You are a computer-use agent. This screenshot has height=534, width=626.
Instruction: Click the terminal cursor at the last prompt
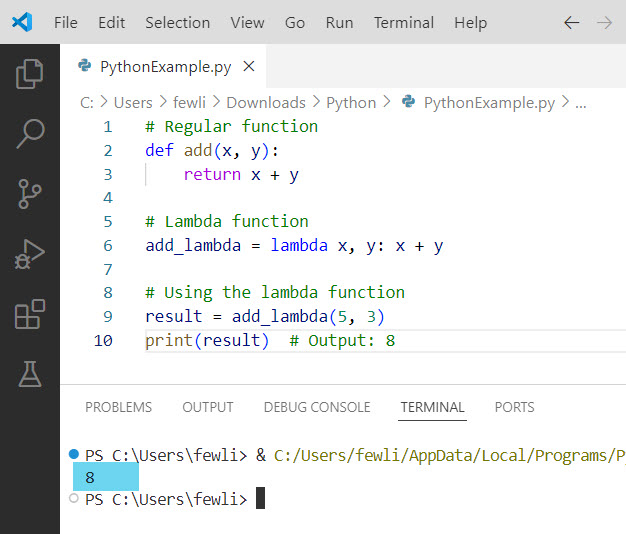[x=260, y=498]
